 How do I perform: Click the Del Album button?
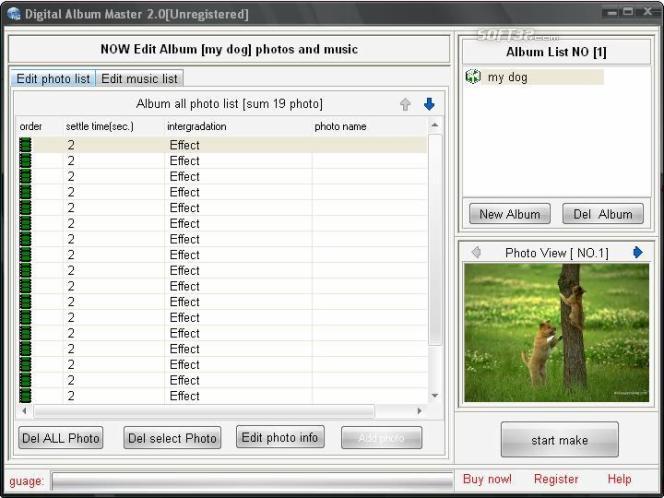tap(603, 214)
